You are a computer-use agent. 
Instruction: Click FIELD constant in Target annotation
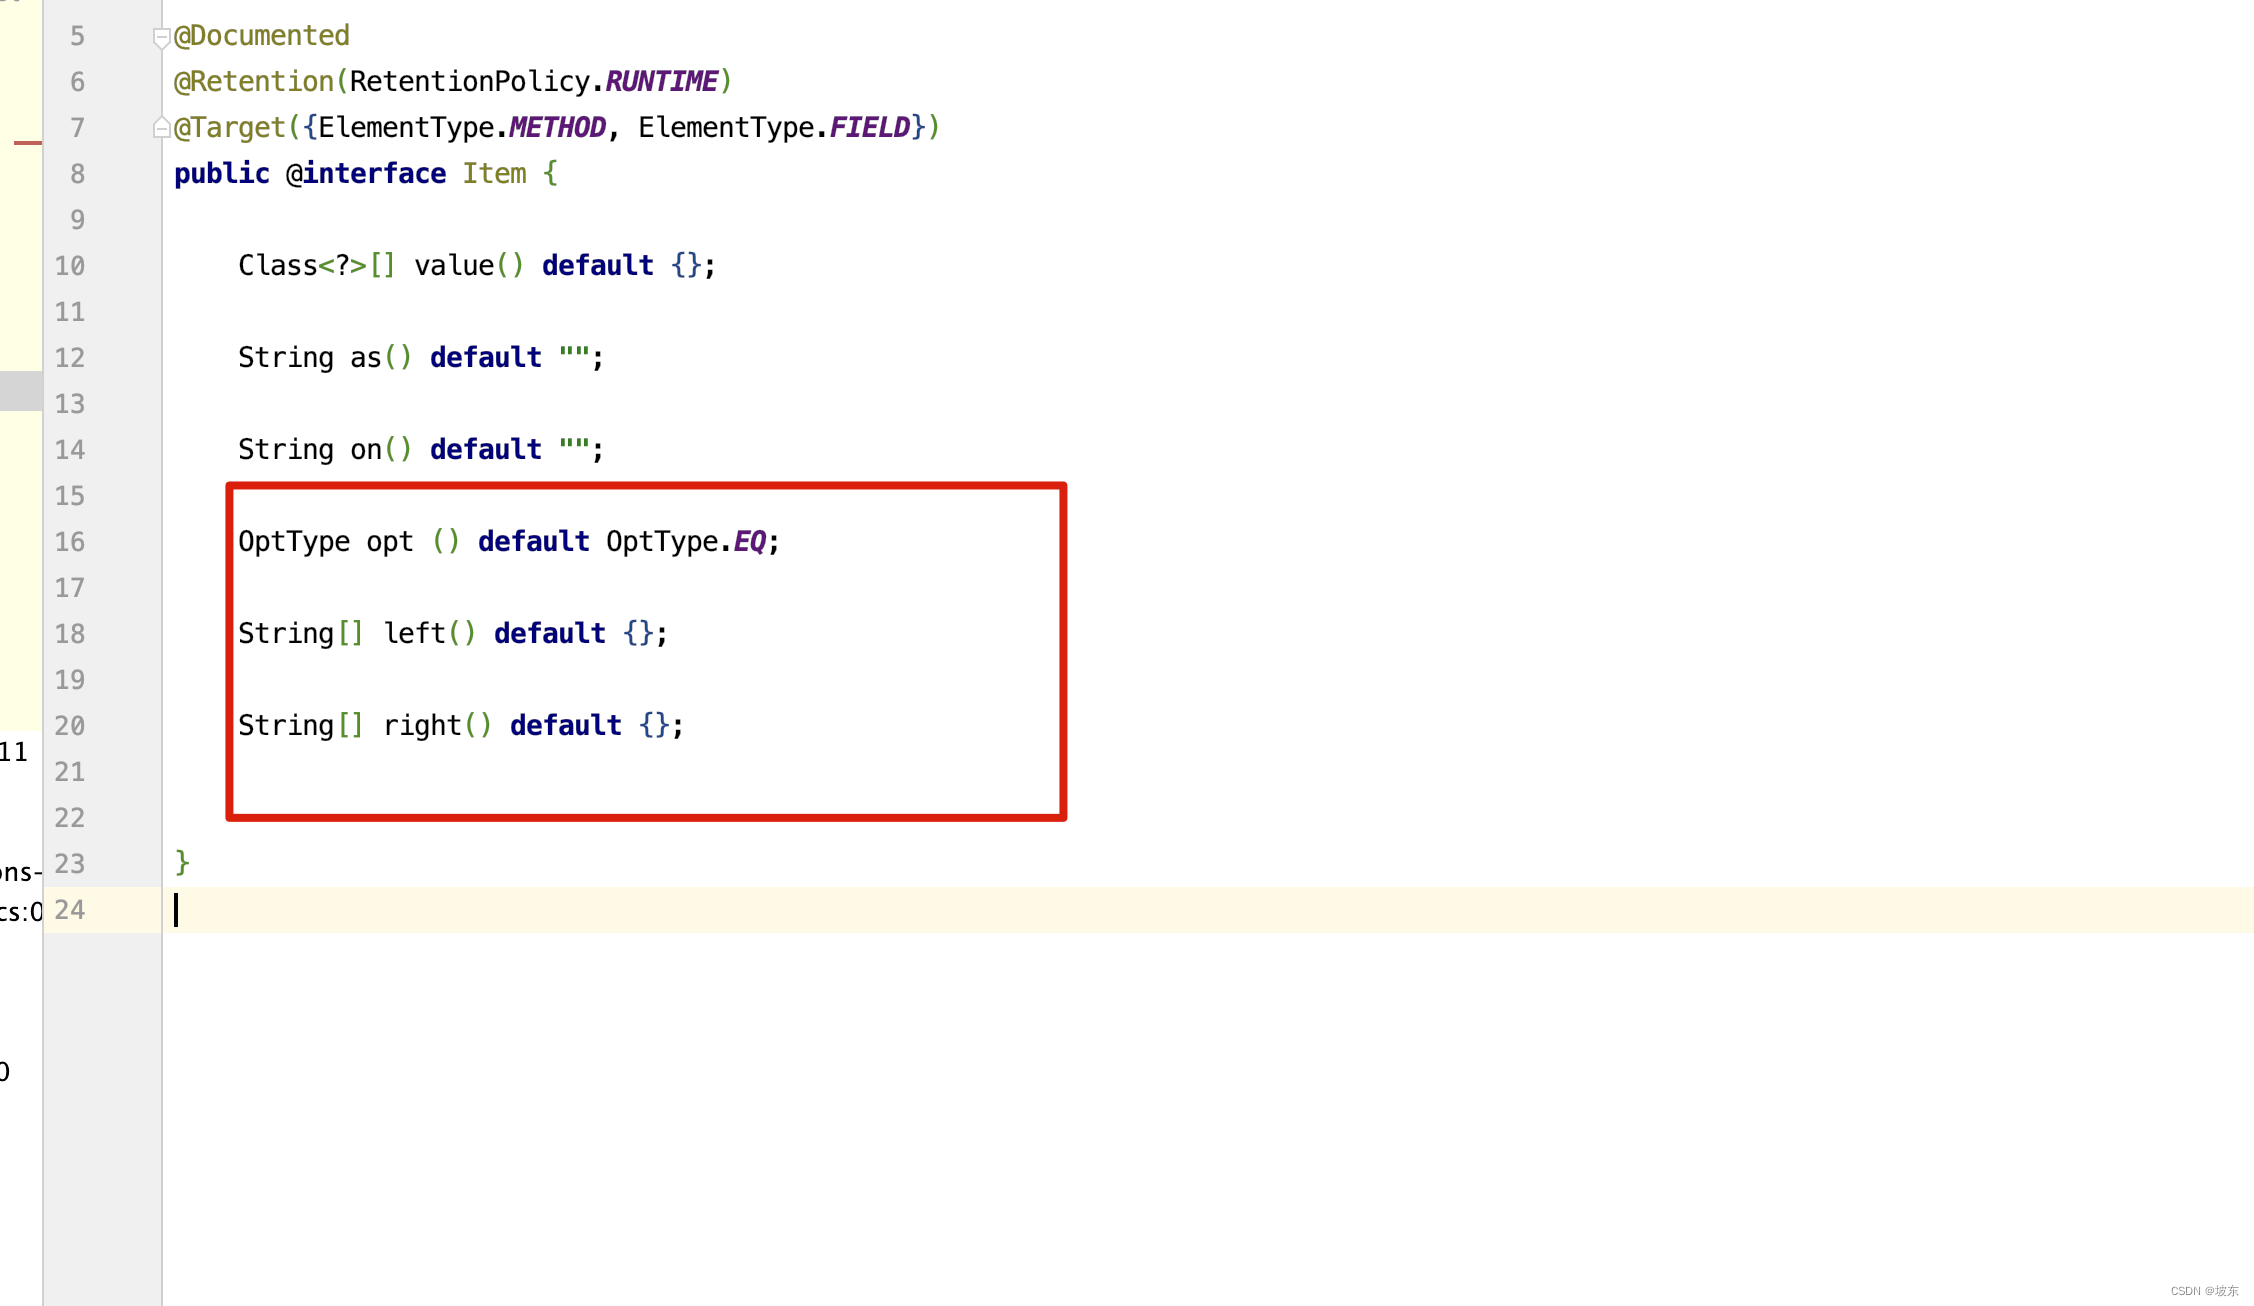tap(870, 128)
